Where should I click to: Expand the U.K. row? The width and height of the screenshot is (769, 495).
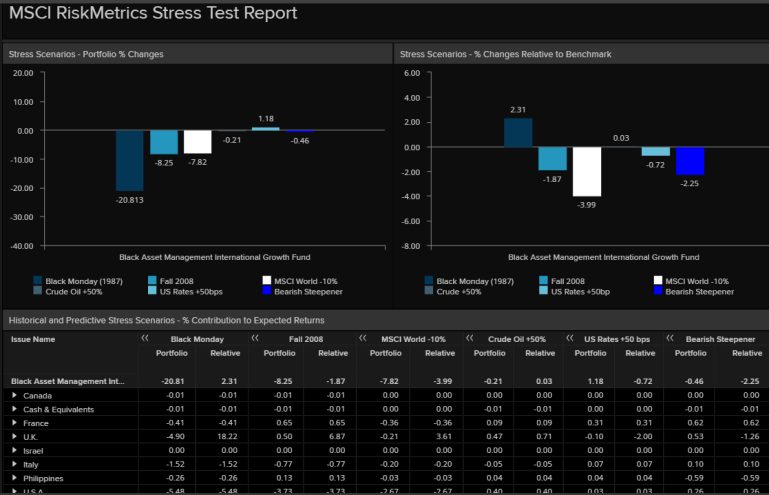[14, 436]
